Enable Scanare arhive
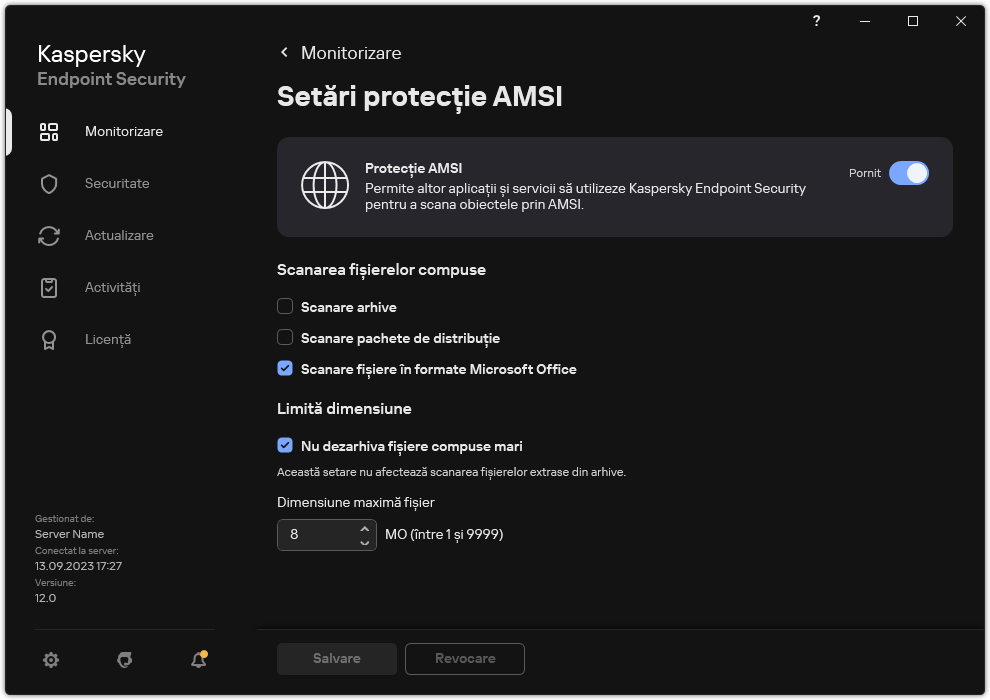This screenshot has height=700, width=990. pyautogui.click(x=285, y=306)
